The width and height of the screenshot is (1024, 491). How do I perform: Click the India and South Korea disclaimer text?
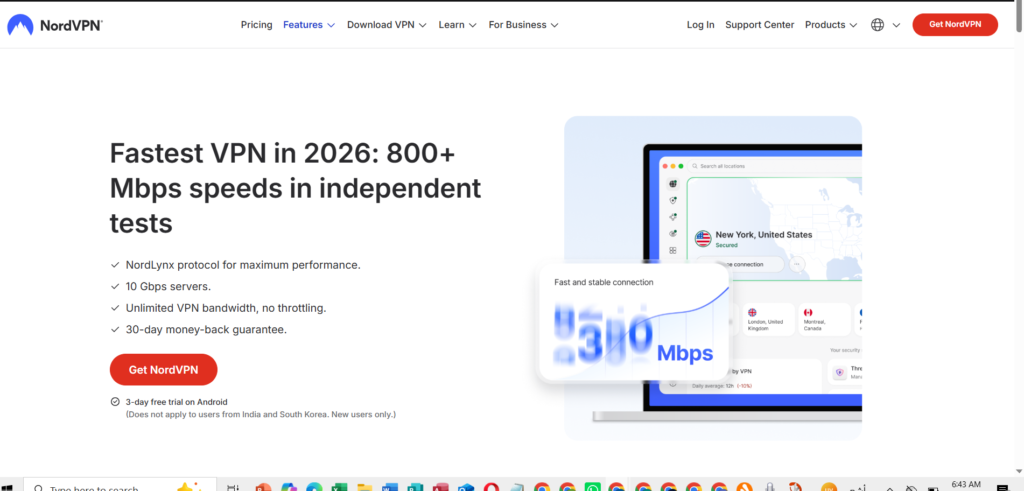coord(261,414)
